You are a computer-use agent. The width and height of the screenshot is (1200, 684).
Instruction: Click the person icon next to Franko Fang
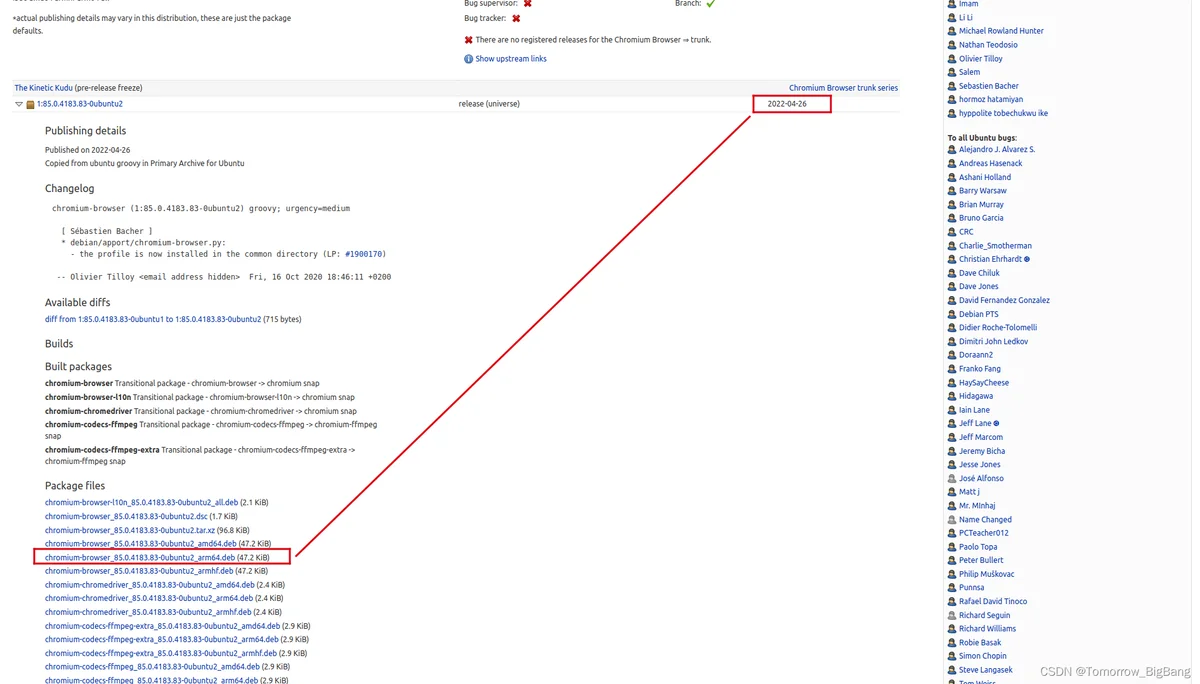pos(952,369)
